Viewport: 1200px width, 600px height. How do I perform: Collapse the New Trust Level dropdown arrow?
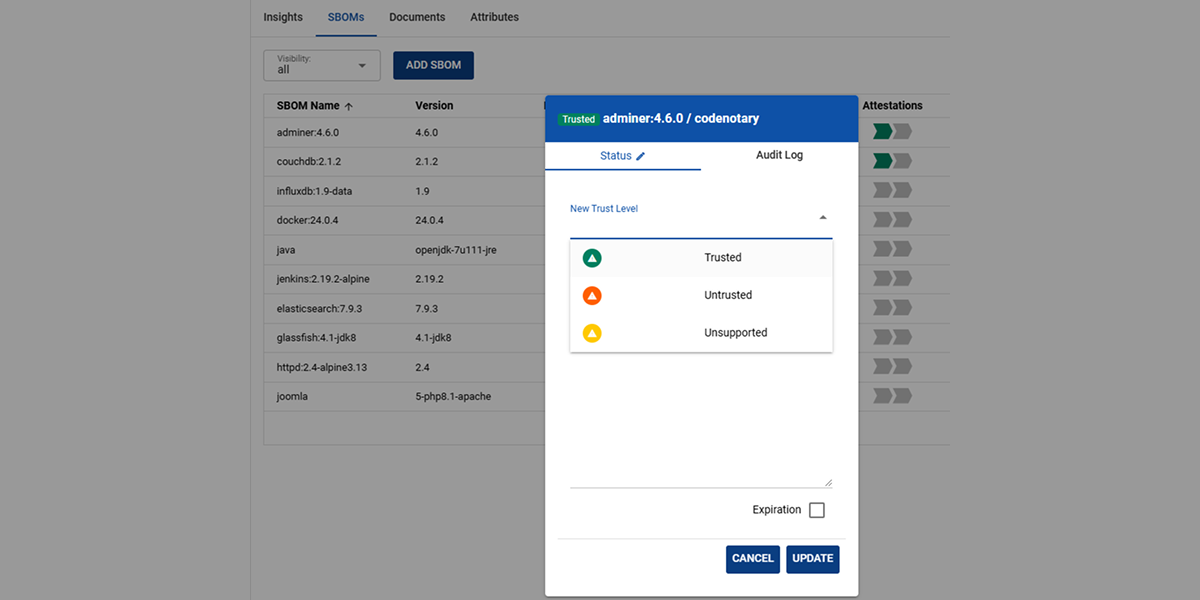[823, 217]
